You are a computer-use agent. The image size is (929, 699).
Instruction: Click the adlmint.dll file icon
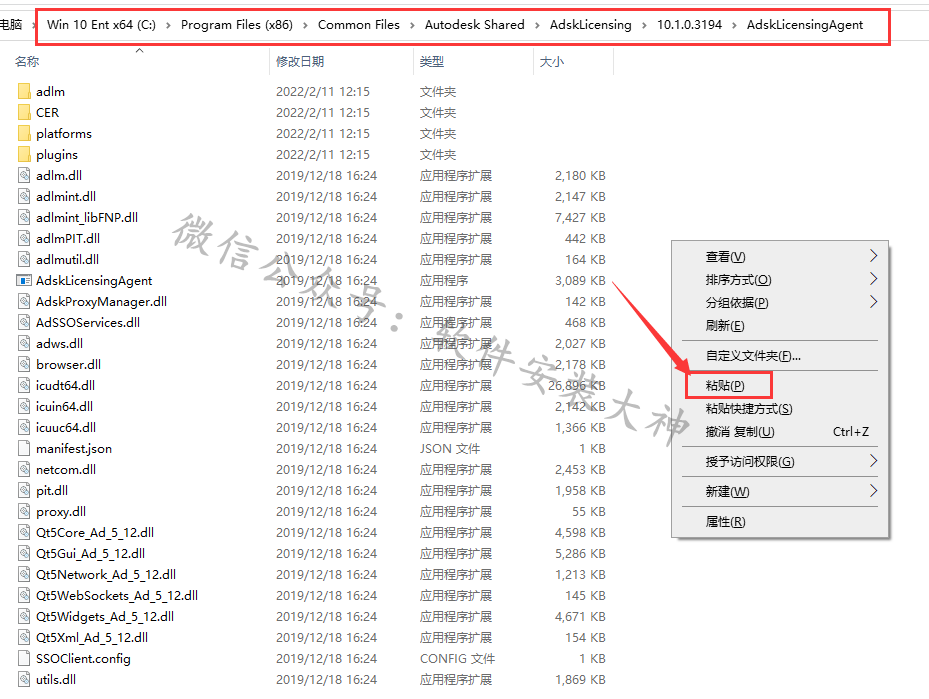point(24,197)
